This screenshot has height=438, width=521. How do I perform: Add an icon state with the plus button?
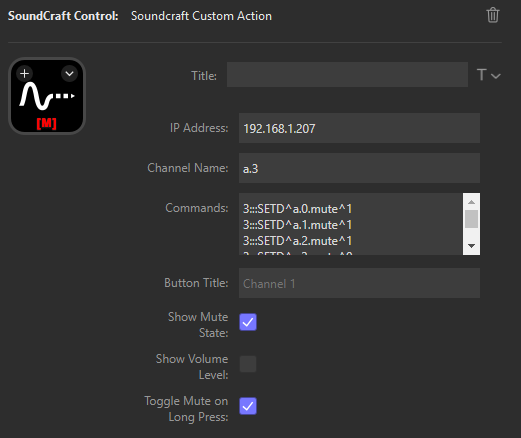25,73
